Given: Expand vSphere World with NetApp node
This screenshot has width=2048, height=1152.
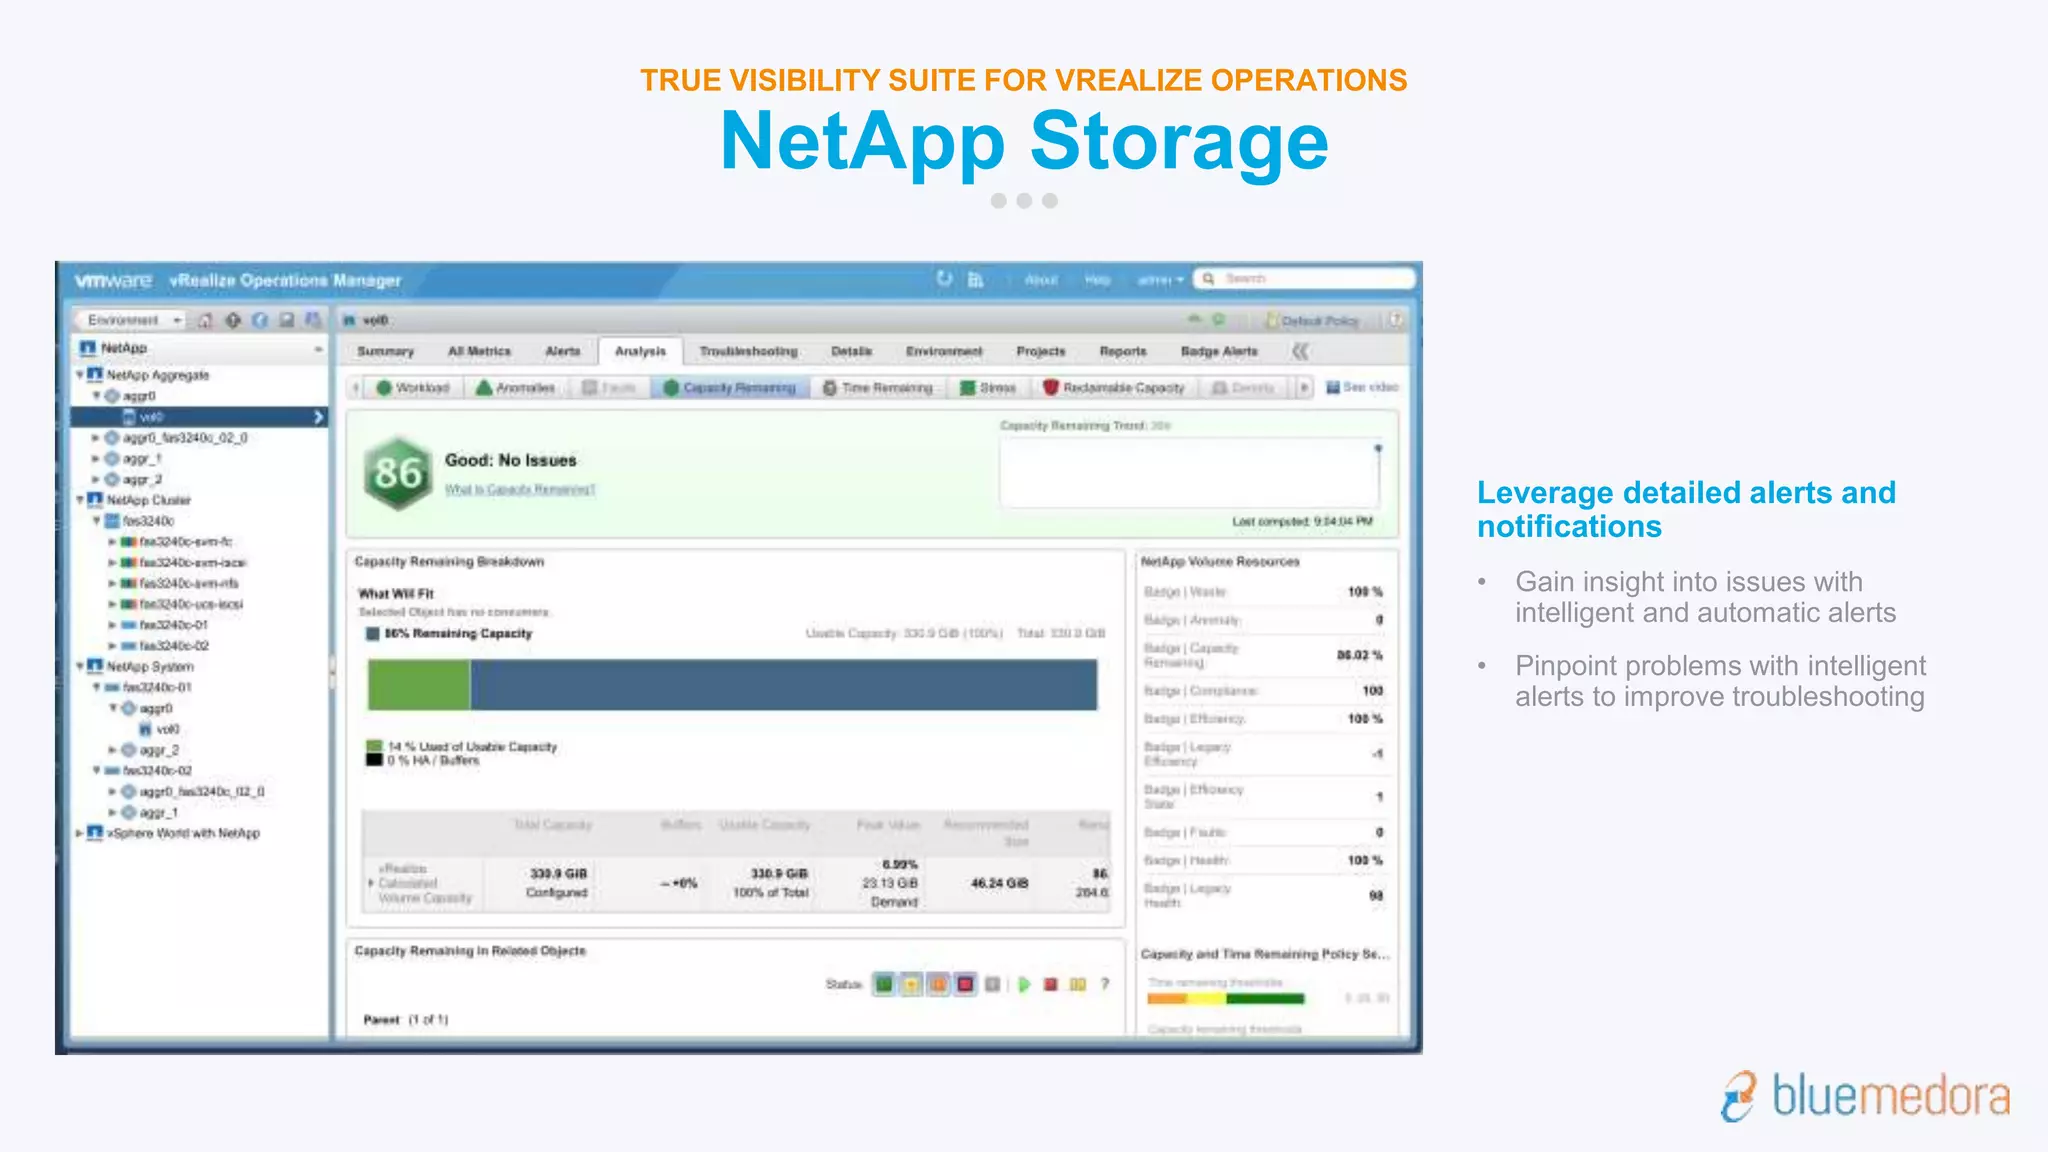Looking at the screenshot, I should 80,833.
